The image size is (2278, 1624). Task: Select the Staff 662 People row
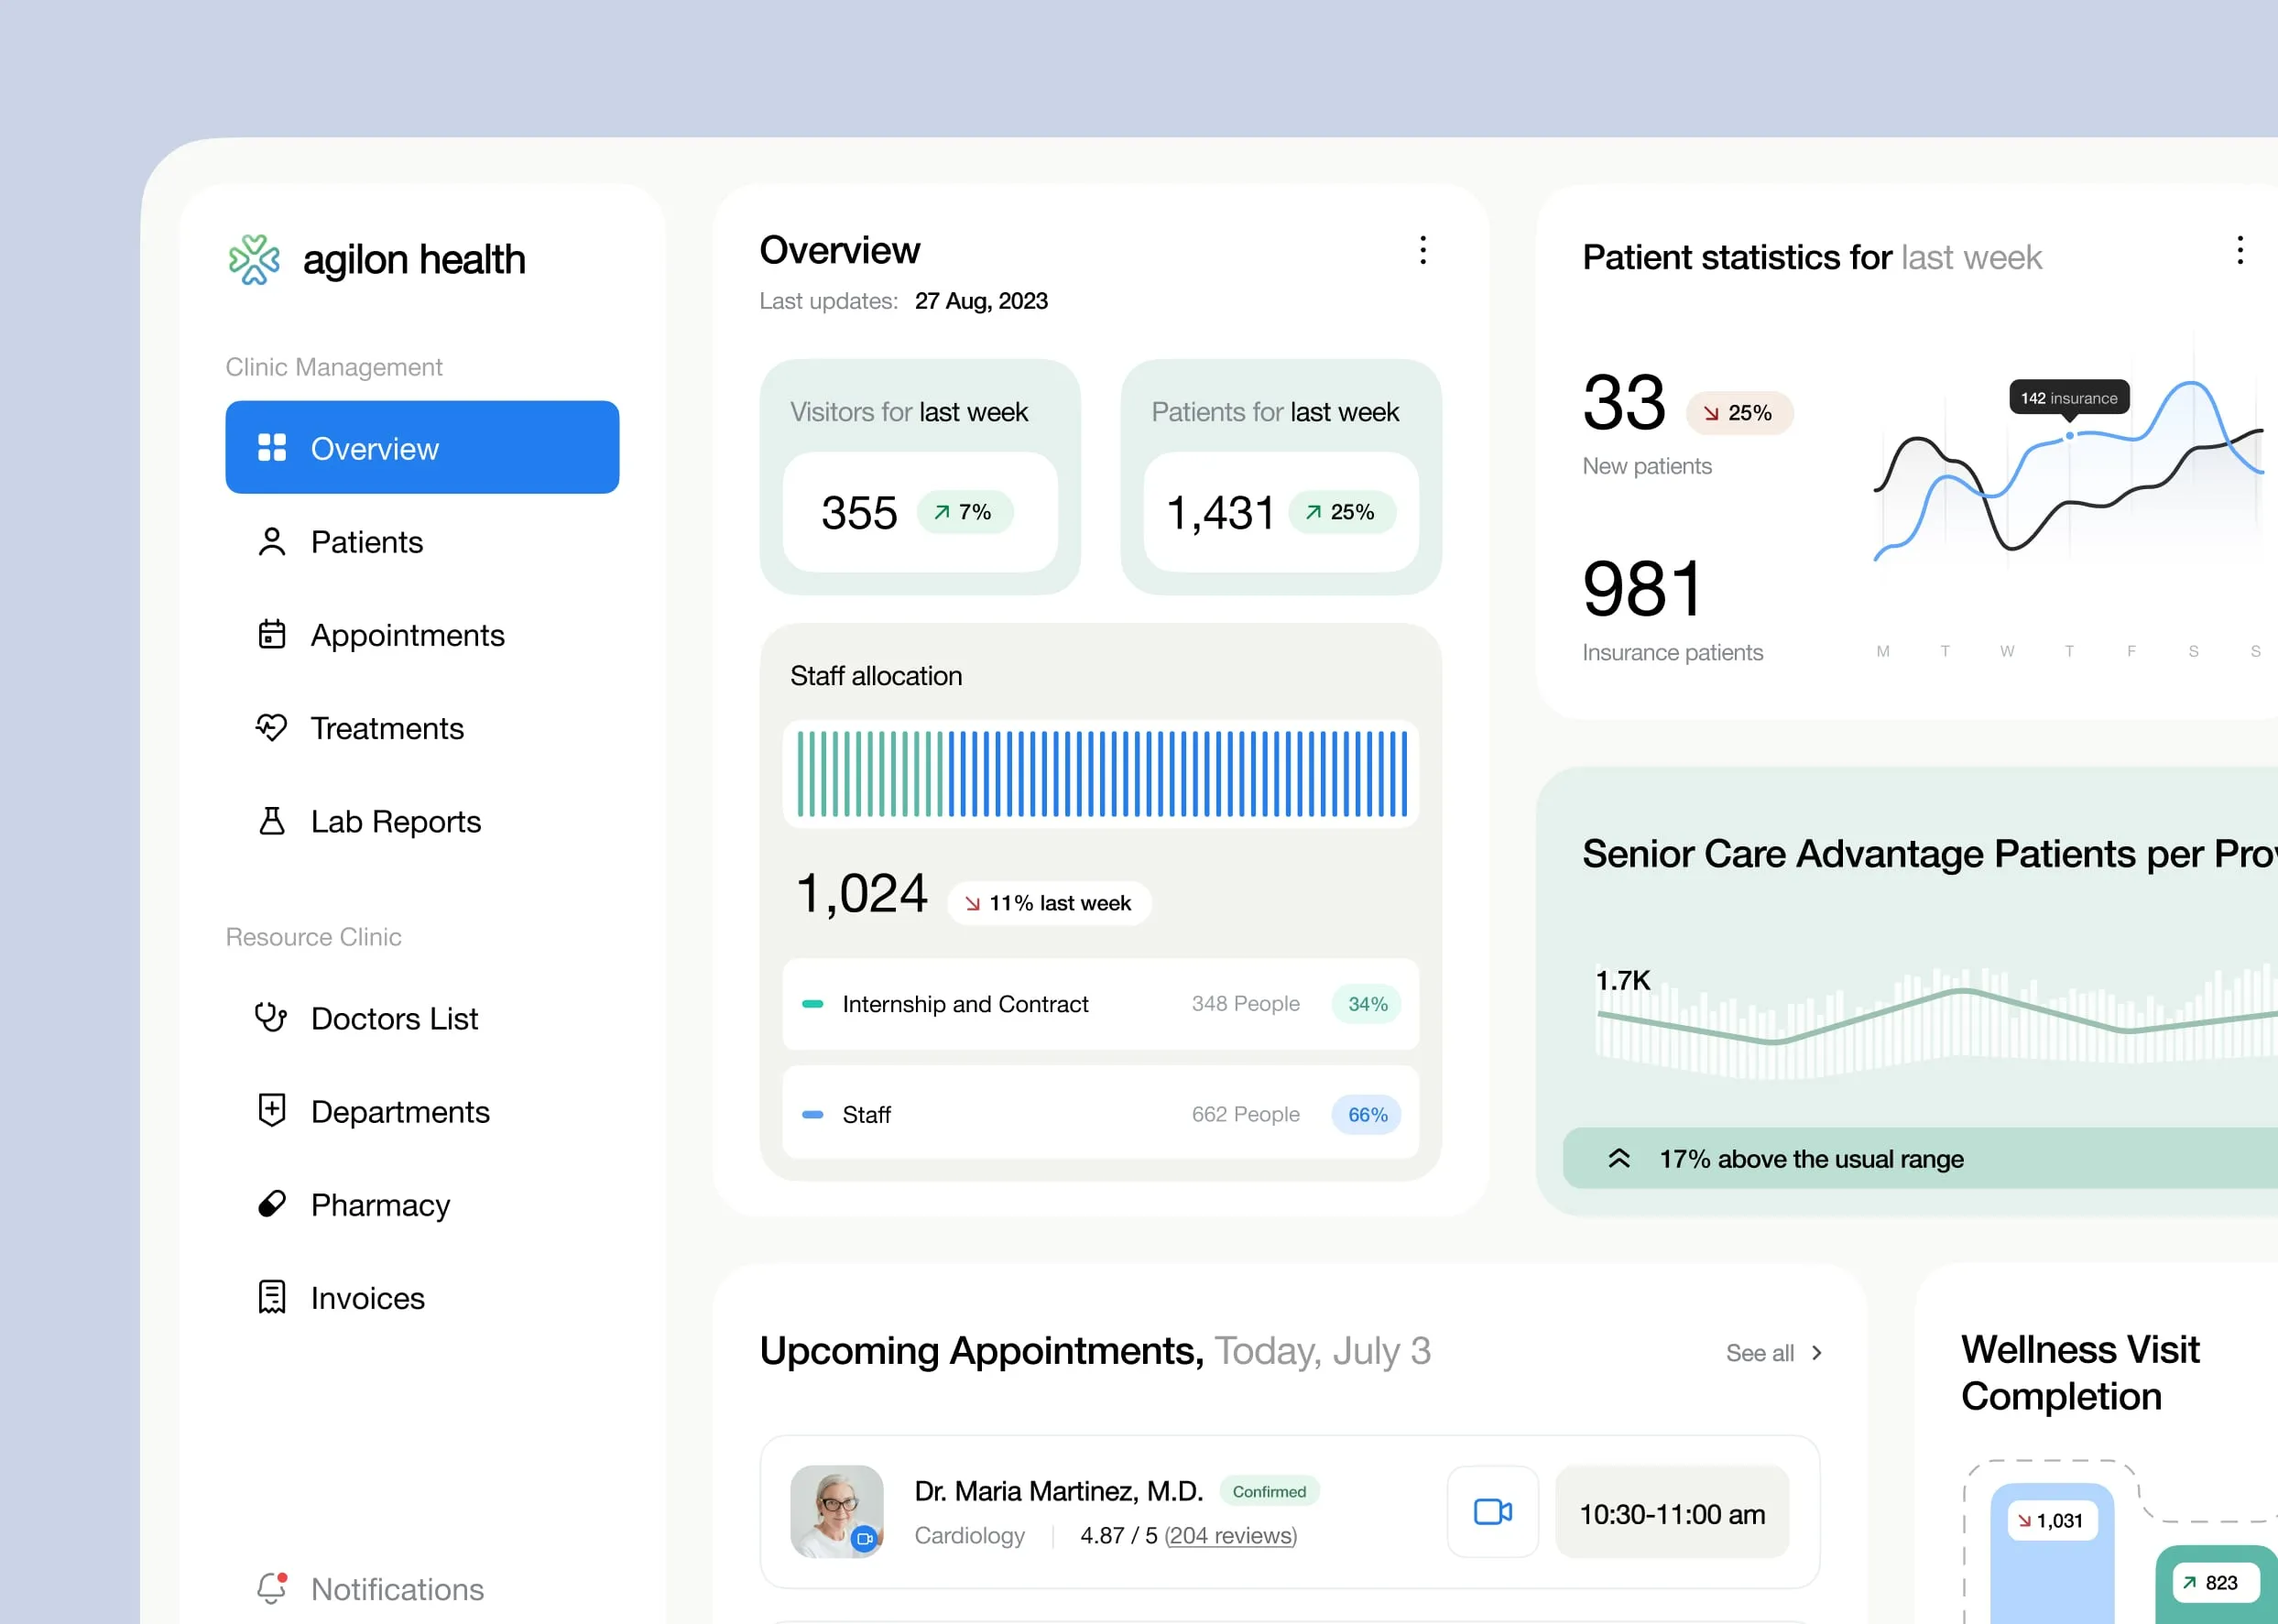tap(1100, 1113)
